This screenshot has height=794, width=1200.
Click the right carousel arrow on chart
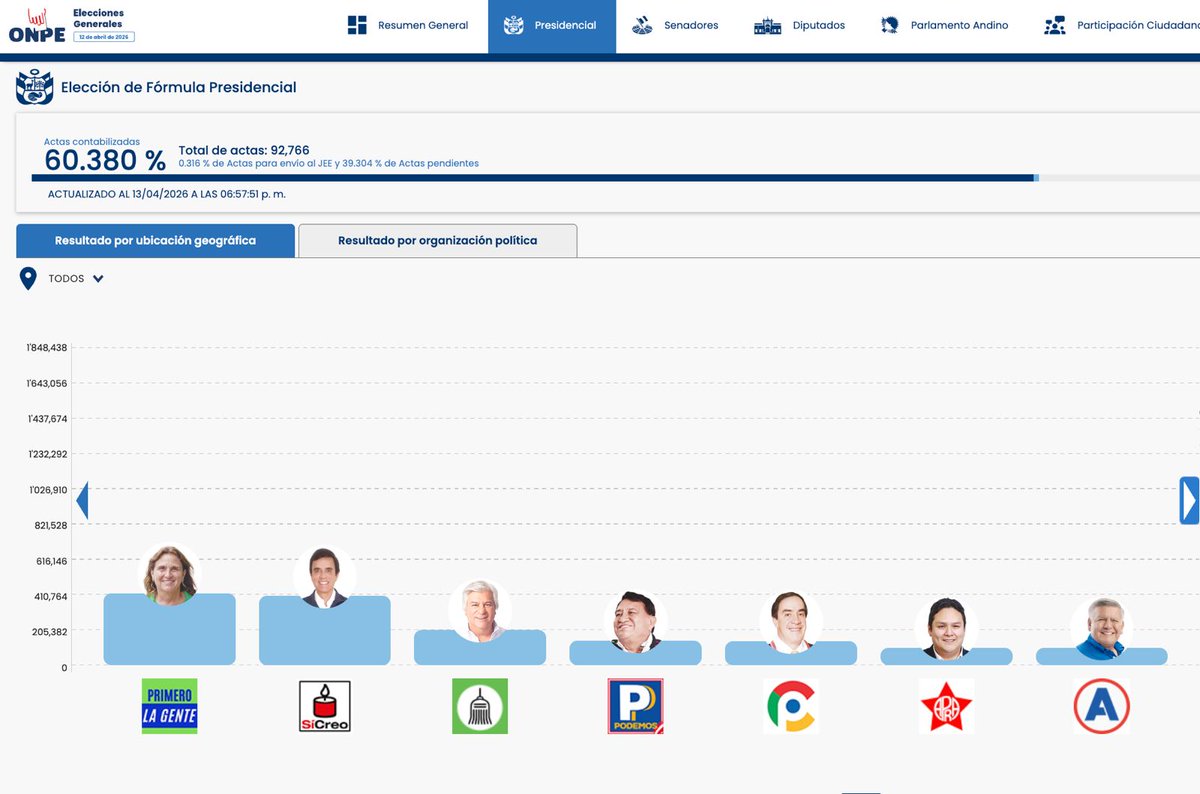(x=1189, y=500)
